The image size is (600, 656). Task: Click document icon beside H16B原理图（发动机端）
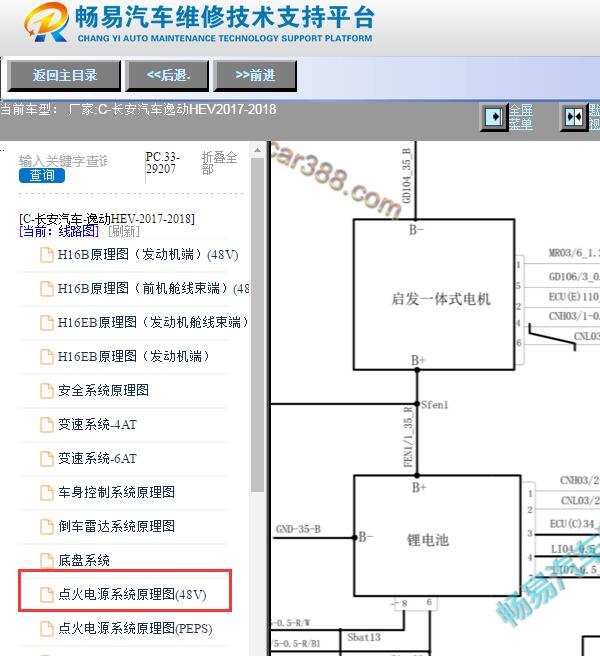(47, 254)
